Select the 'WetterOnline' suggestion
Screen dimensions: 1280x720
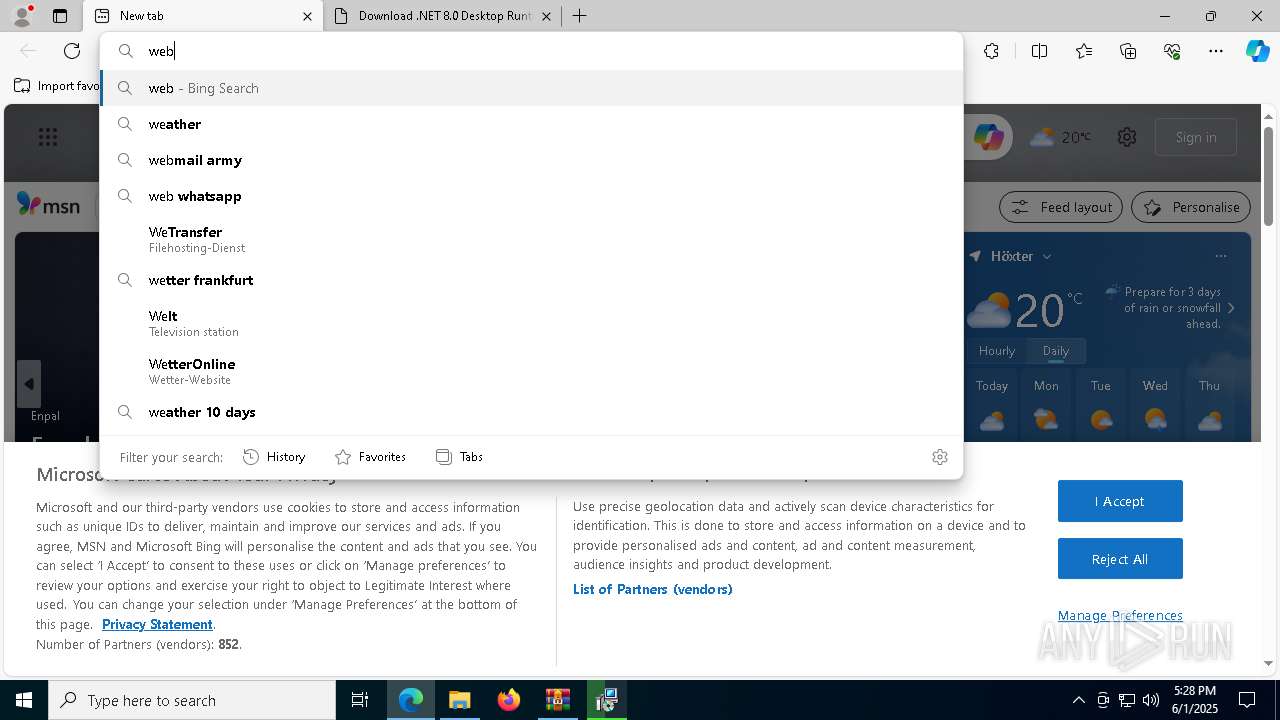point(531,371)
